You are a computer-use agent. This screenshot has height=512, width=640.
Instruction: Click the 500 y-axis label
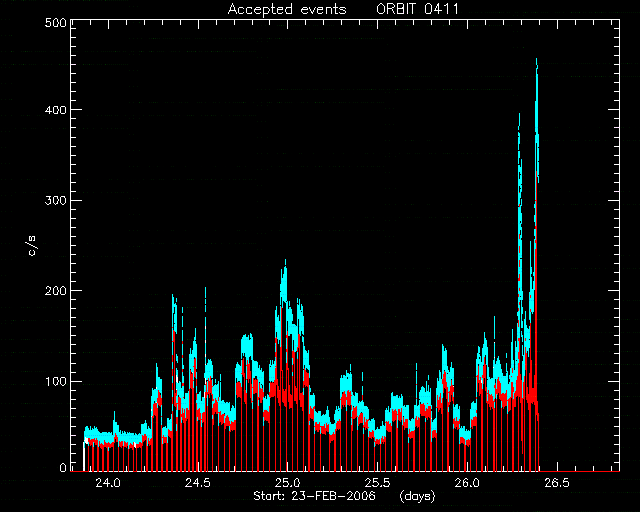coord(55,23)
